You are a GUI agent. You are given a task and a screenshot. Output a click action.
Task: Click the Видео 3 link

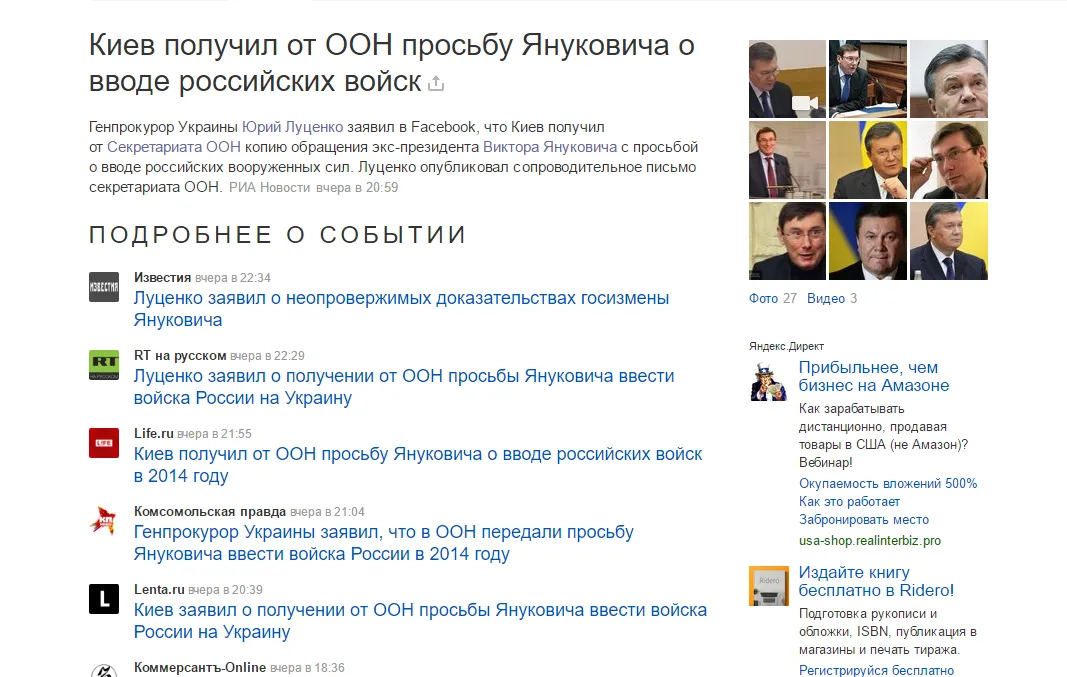[x=832, y=299]
